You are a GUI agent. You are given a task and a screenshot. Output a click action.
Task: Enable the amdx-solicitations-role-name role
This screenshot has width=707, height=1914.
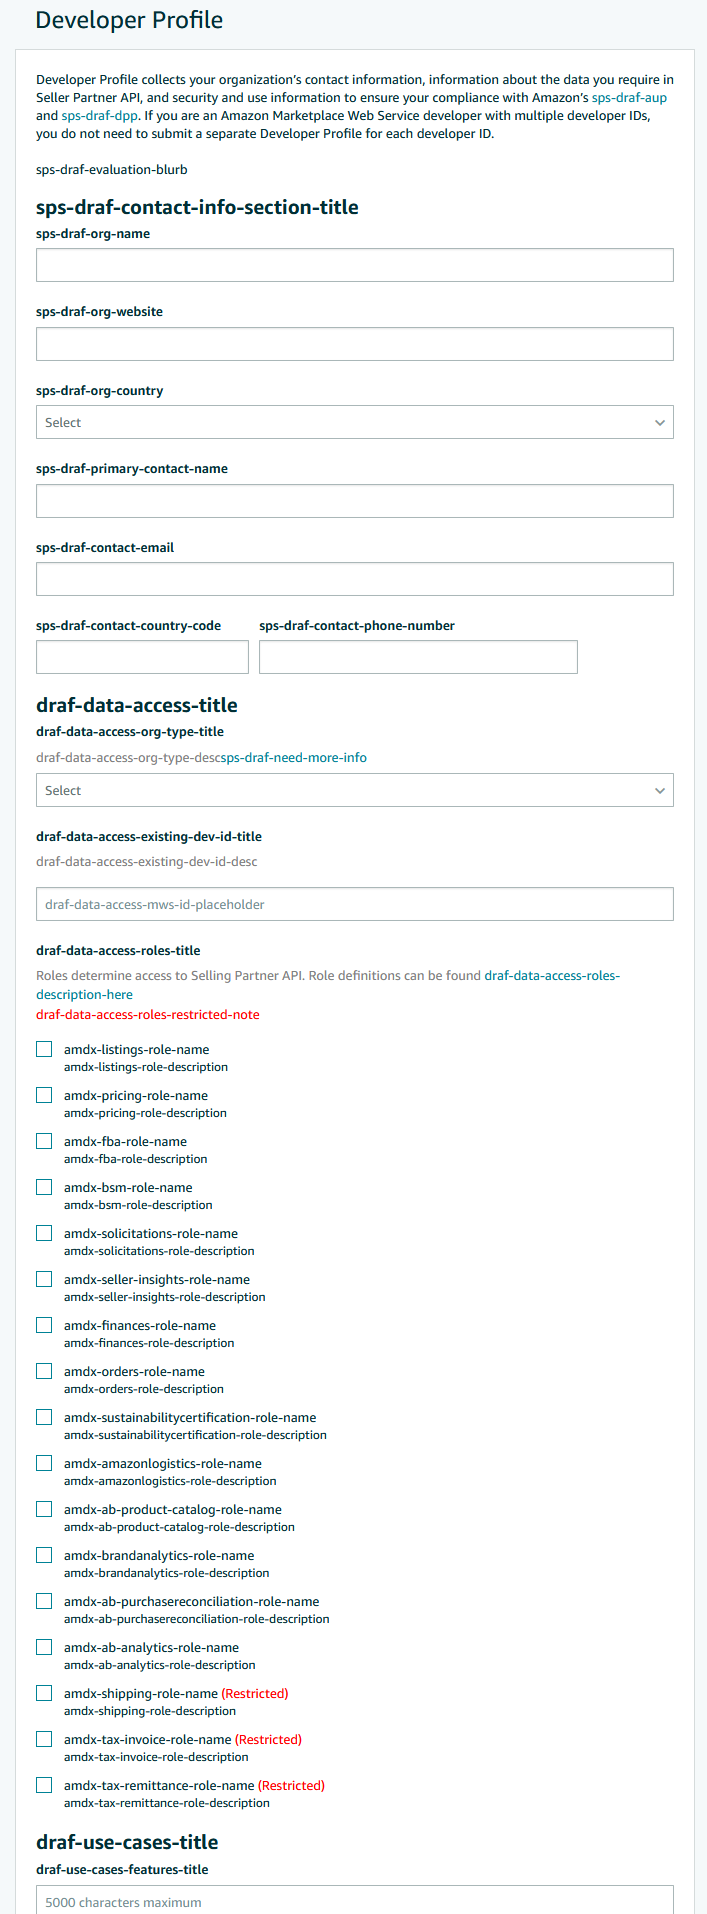44,1232
